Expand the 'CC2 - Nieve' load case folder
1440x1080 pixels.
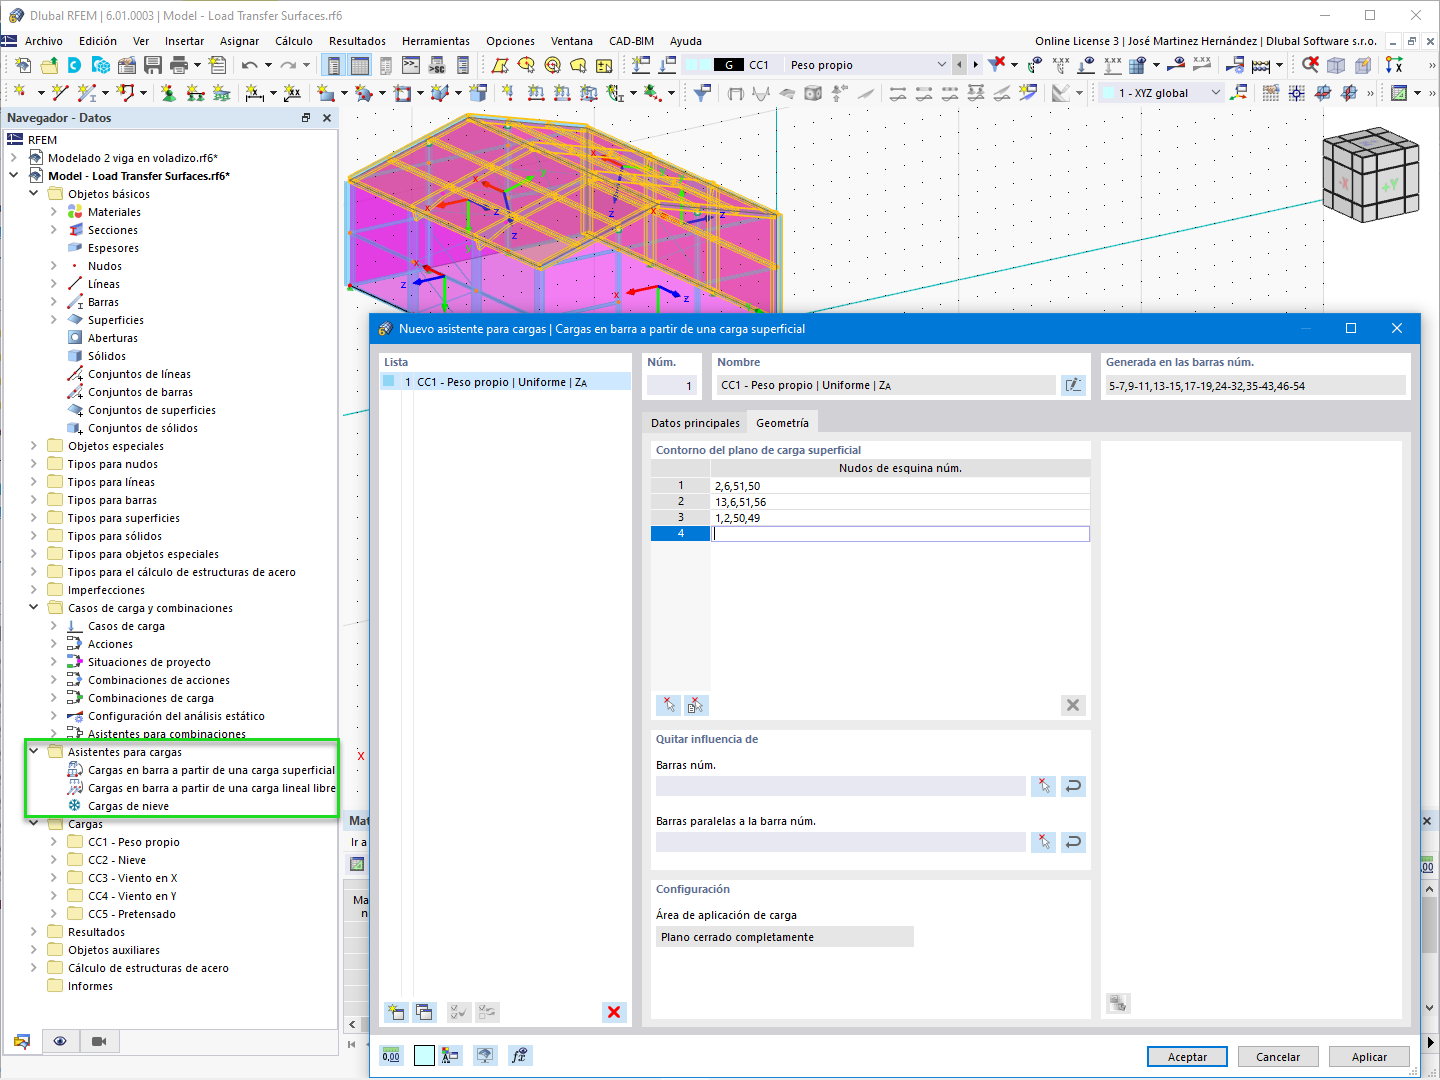tap(53, 859)
